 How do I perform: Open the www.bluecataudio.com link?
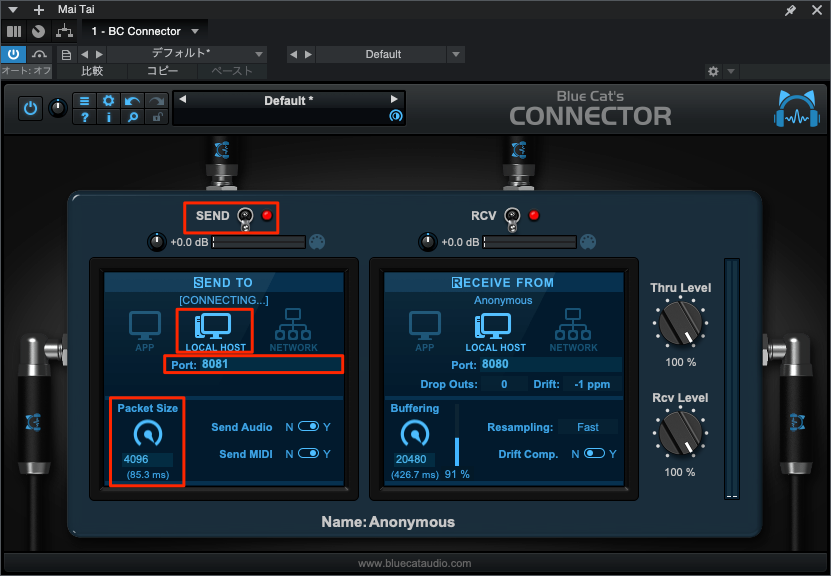tap(414, 563)
